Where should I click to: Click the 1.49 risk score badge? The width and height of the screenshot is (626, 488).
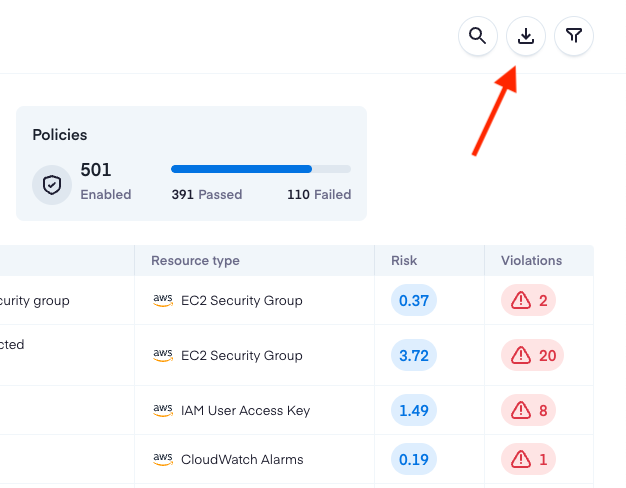(414, 410)
